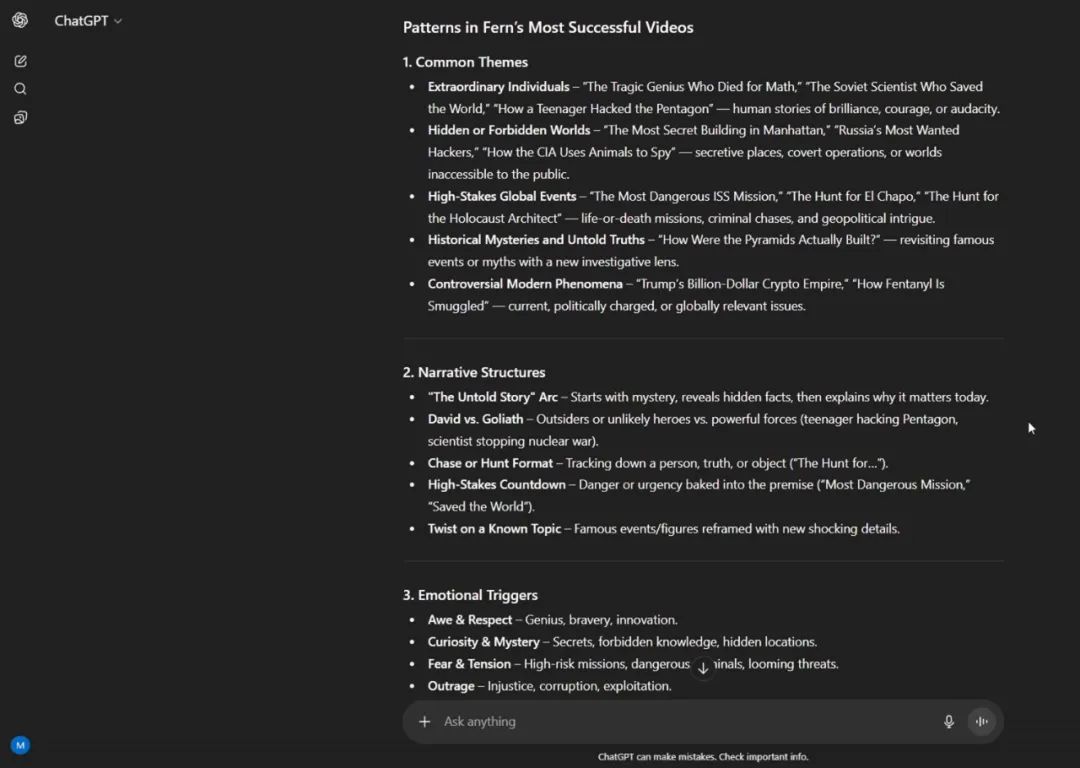1080x768 pixels.
Task: Open the library images icon in sidebar
Action: point(21,118)
